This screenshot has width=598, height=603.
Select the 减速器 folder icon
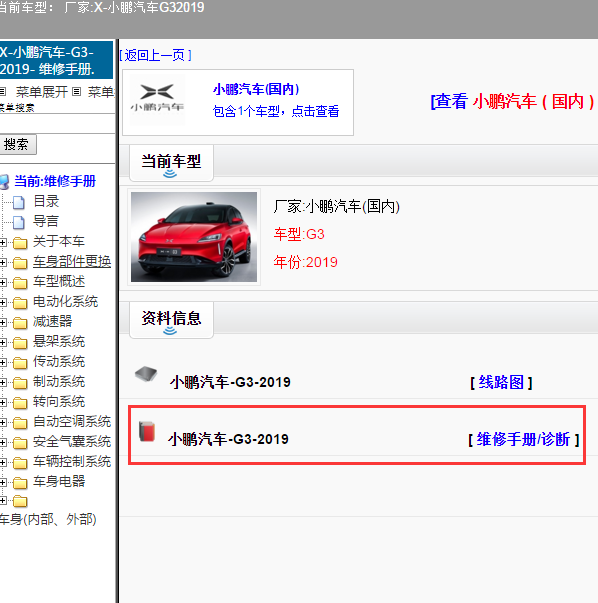(x=20, y=322)
